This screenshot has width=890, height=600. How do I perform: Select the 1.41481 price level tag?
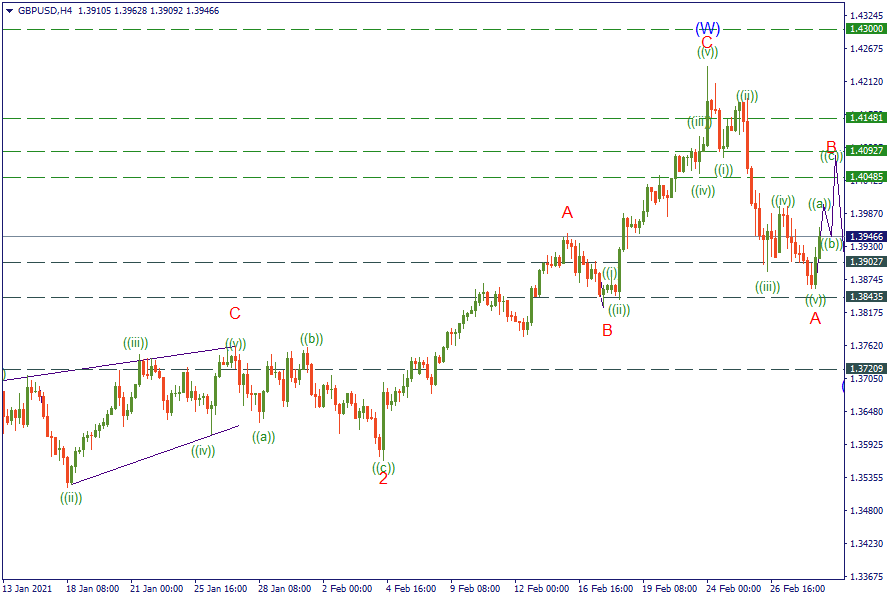click(866, 118)
